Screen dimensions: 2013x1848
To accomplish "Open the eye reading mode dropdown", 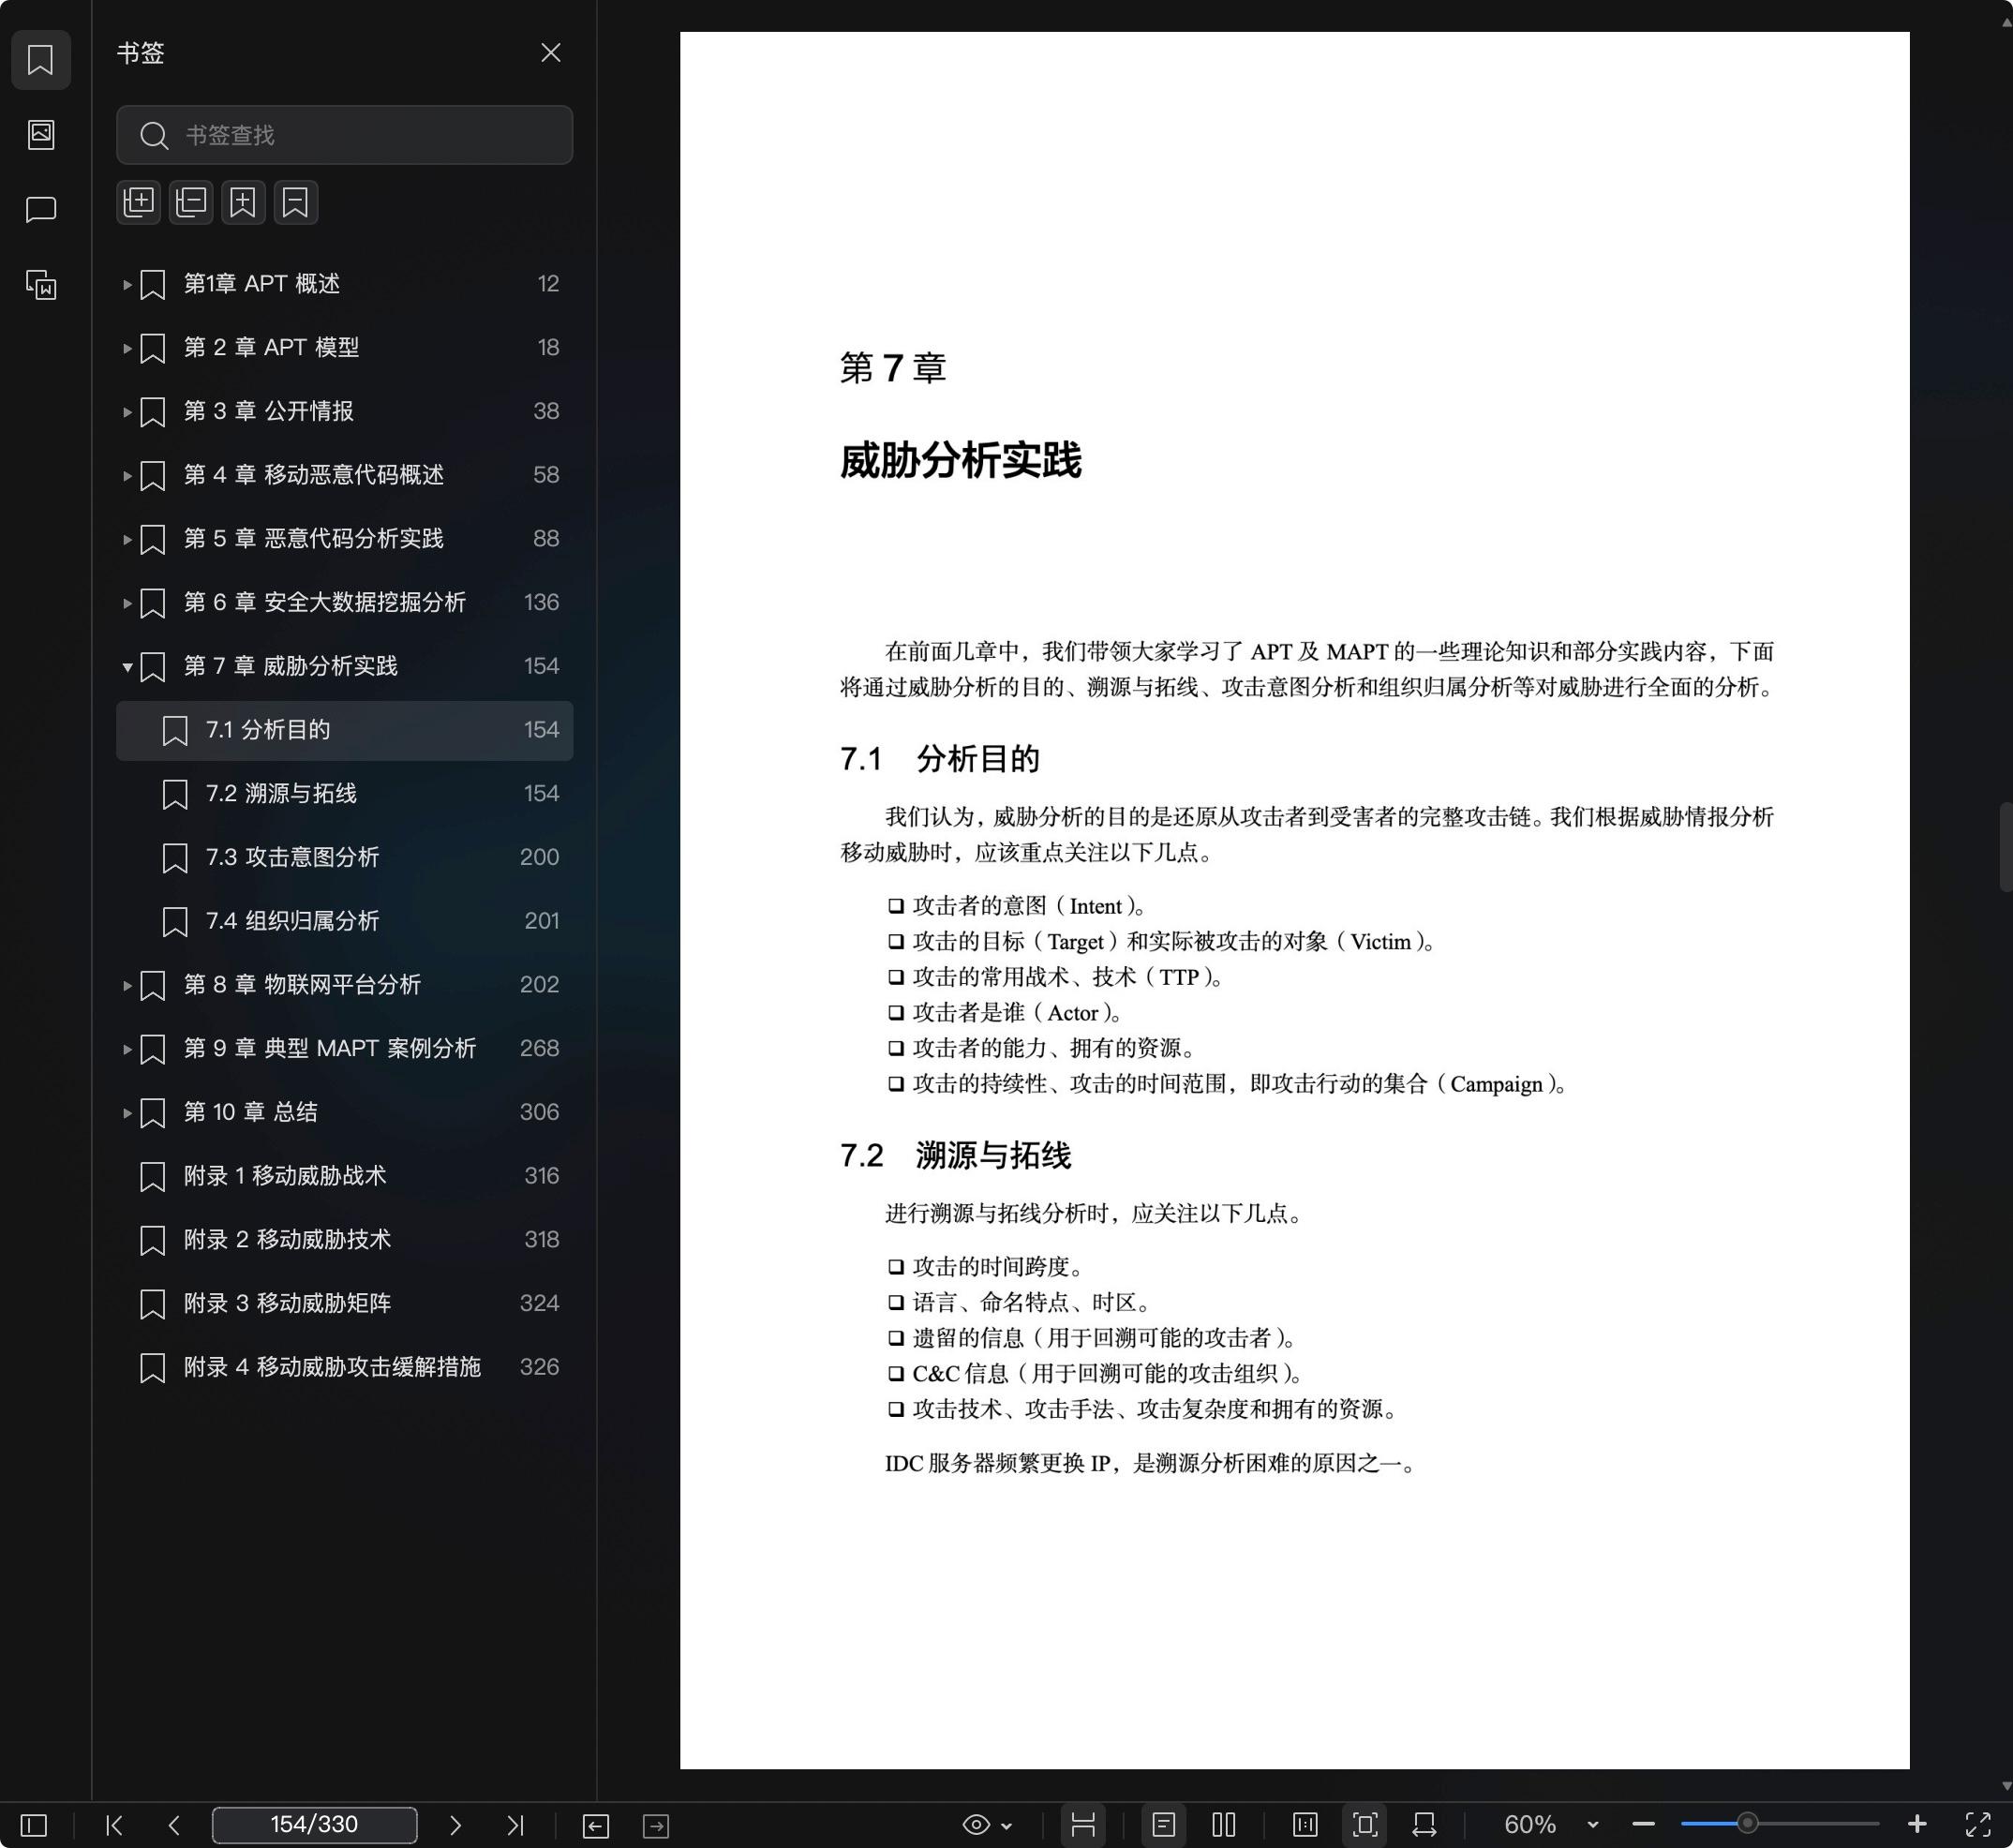I will pos(986,1825).
